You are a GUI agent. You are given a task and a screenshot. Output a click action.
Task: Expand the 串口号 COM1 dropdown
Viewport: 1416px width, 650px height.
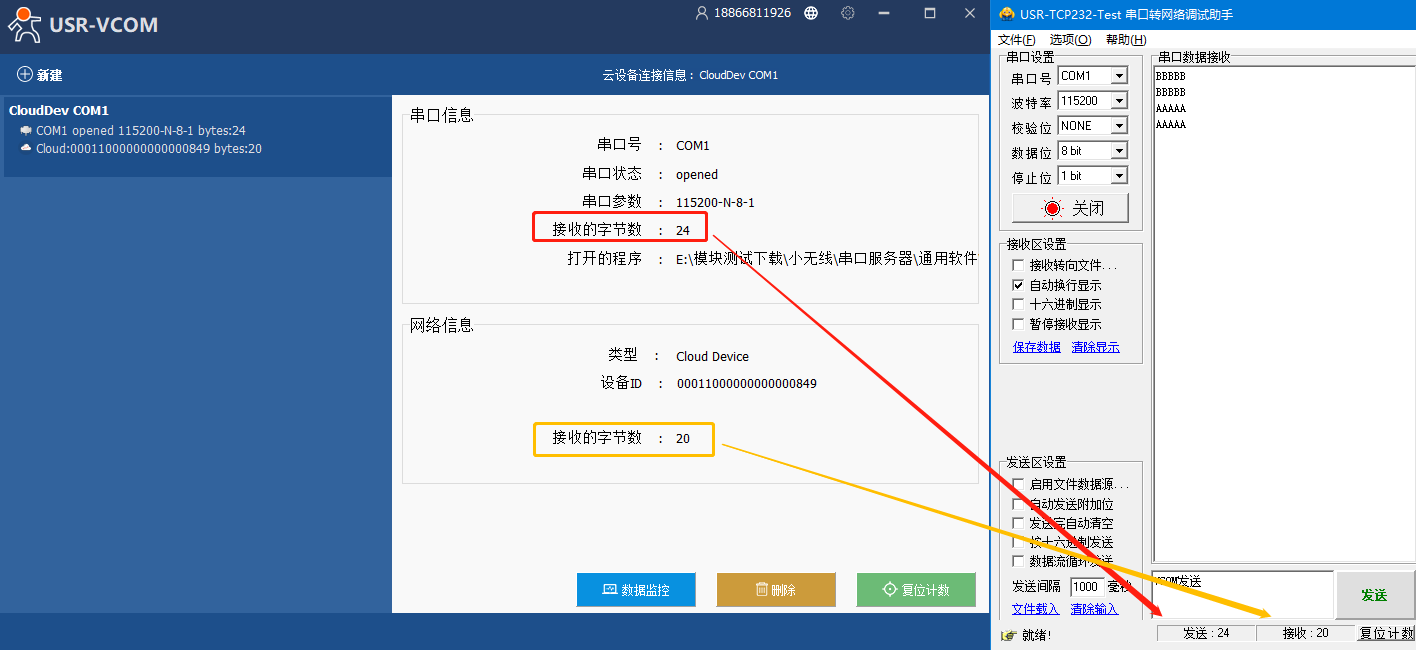click(x=1119, y=76)
